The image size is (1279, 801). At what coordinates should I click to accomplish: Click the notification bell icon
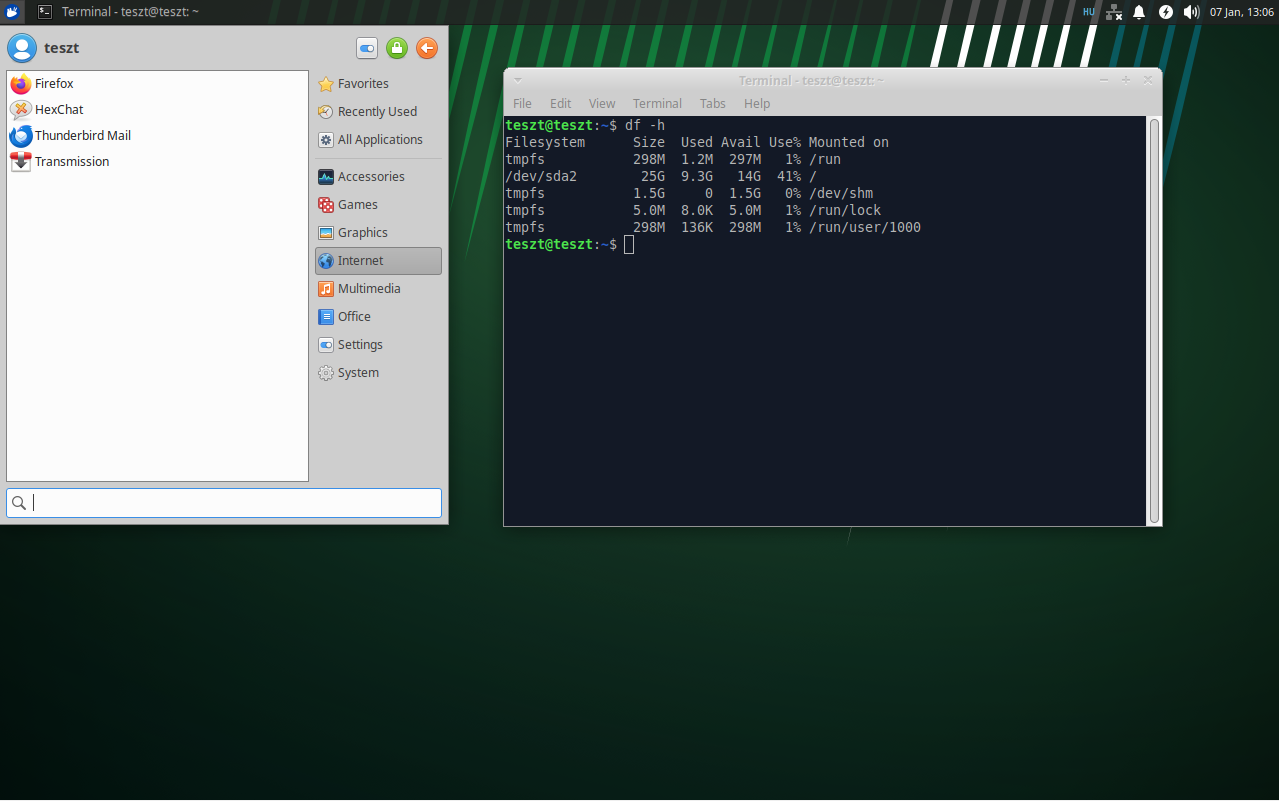coord(1139,12)
